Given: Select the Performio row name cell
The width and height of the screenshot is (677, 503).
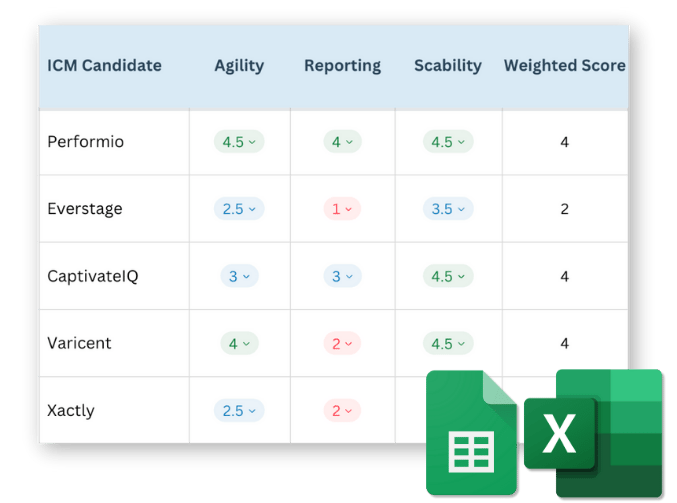Looking at the screenshot, I should tap(86, 142).
